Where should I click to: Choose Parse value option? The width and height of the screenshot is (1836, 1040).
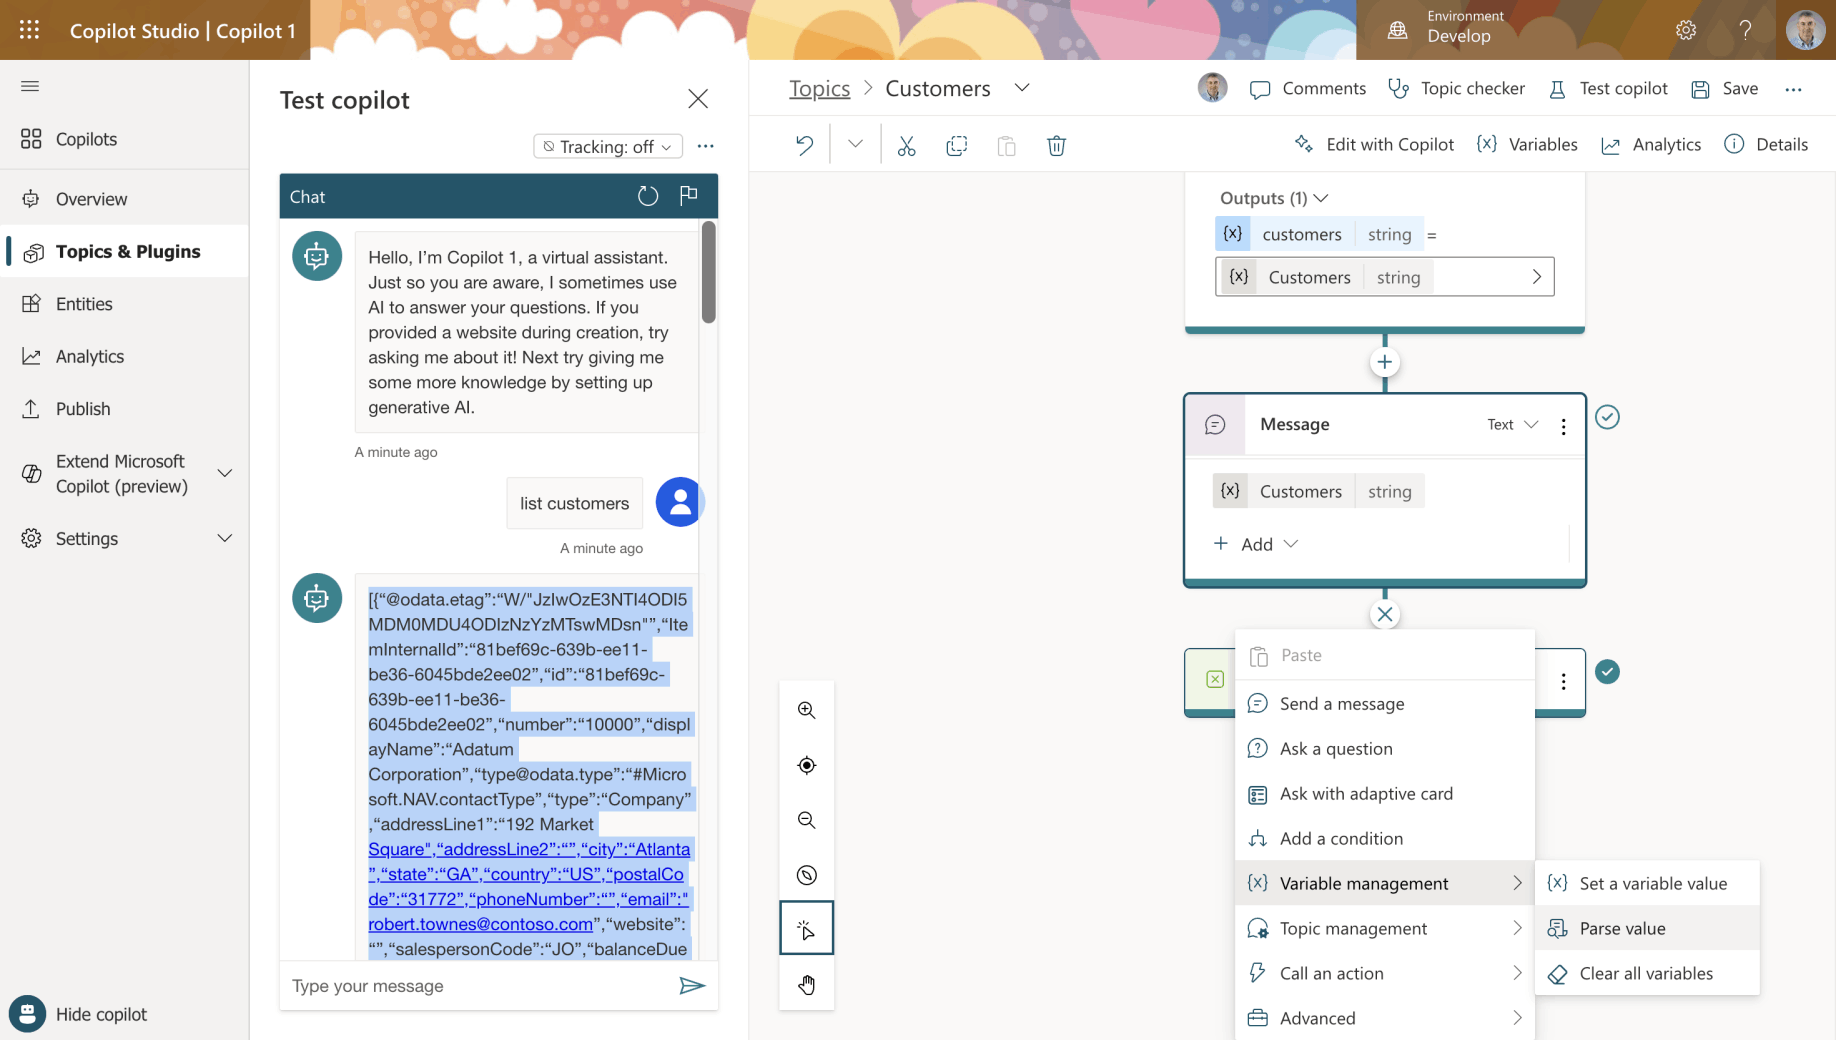tap(1647, 928)
